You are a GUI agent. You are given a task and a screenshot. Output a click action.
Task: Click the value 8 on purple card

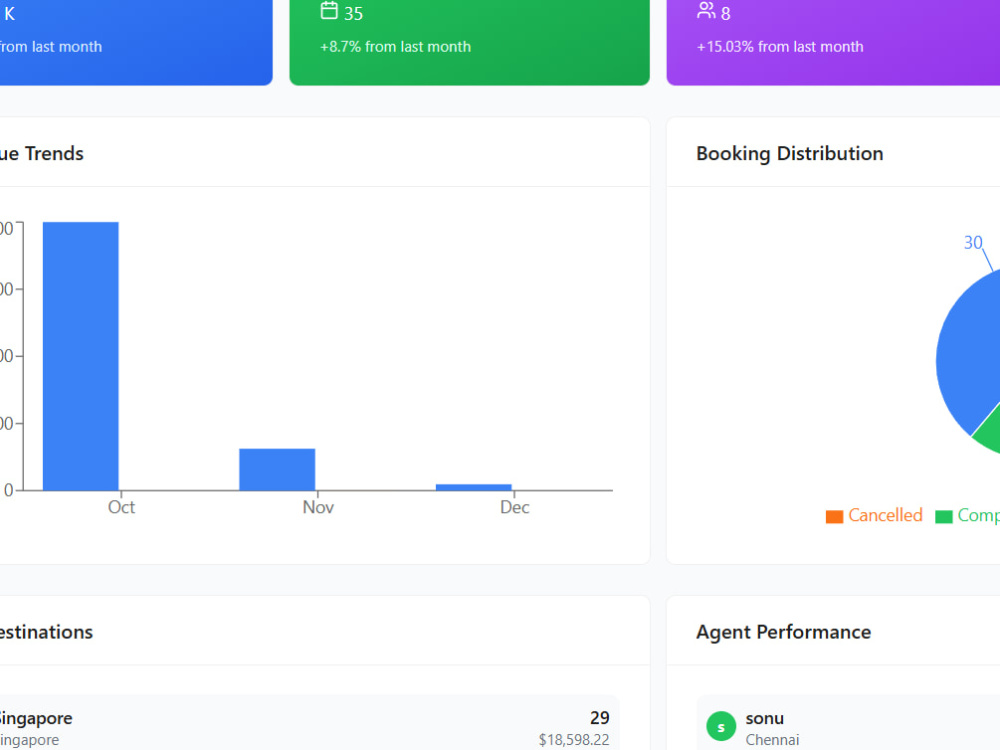coord(726,13)
